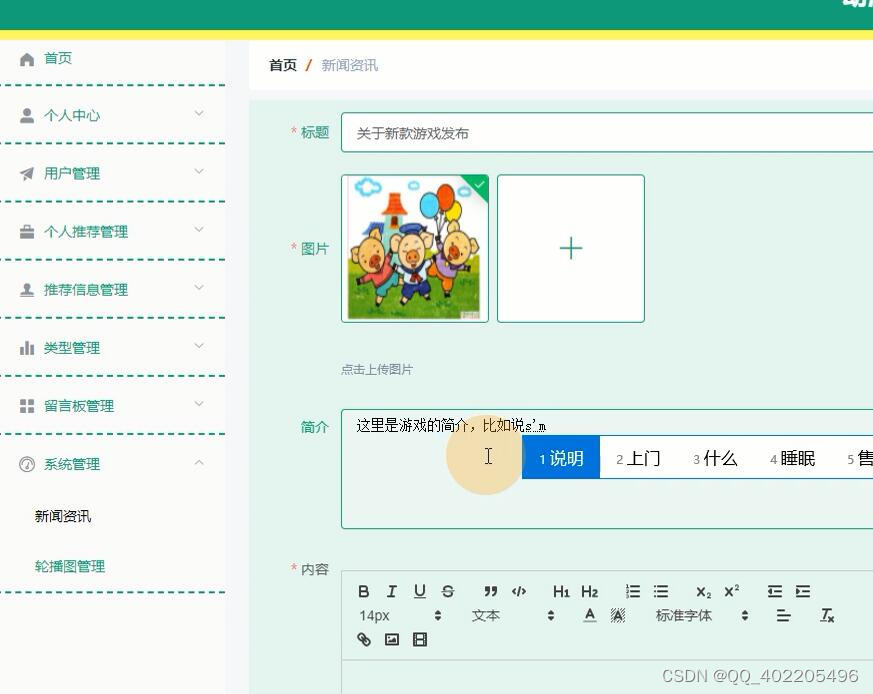The width and height of the screenshot is (873, 694).
Task: Click the 用户管理 paper plane icon
Action: 27,174
